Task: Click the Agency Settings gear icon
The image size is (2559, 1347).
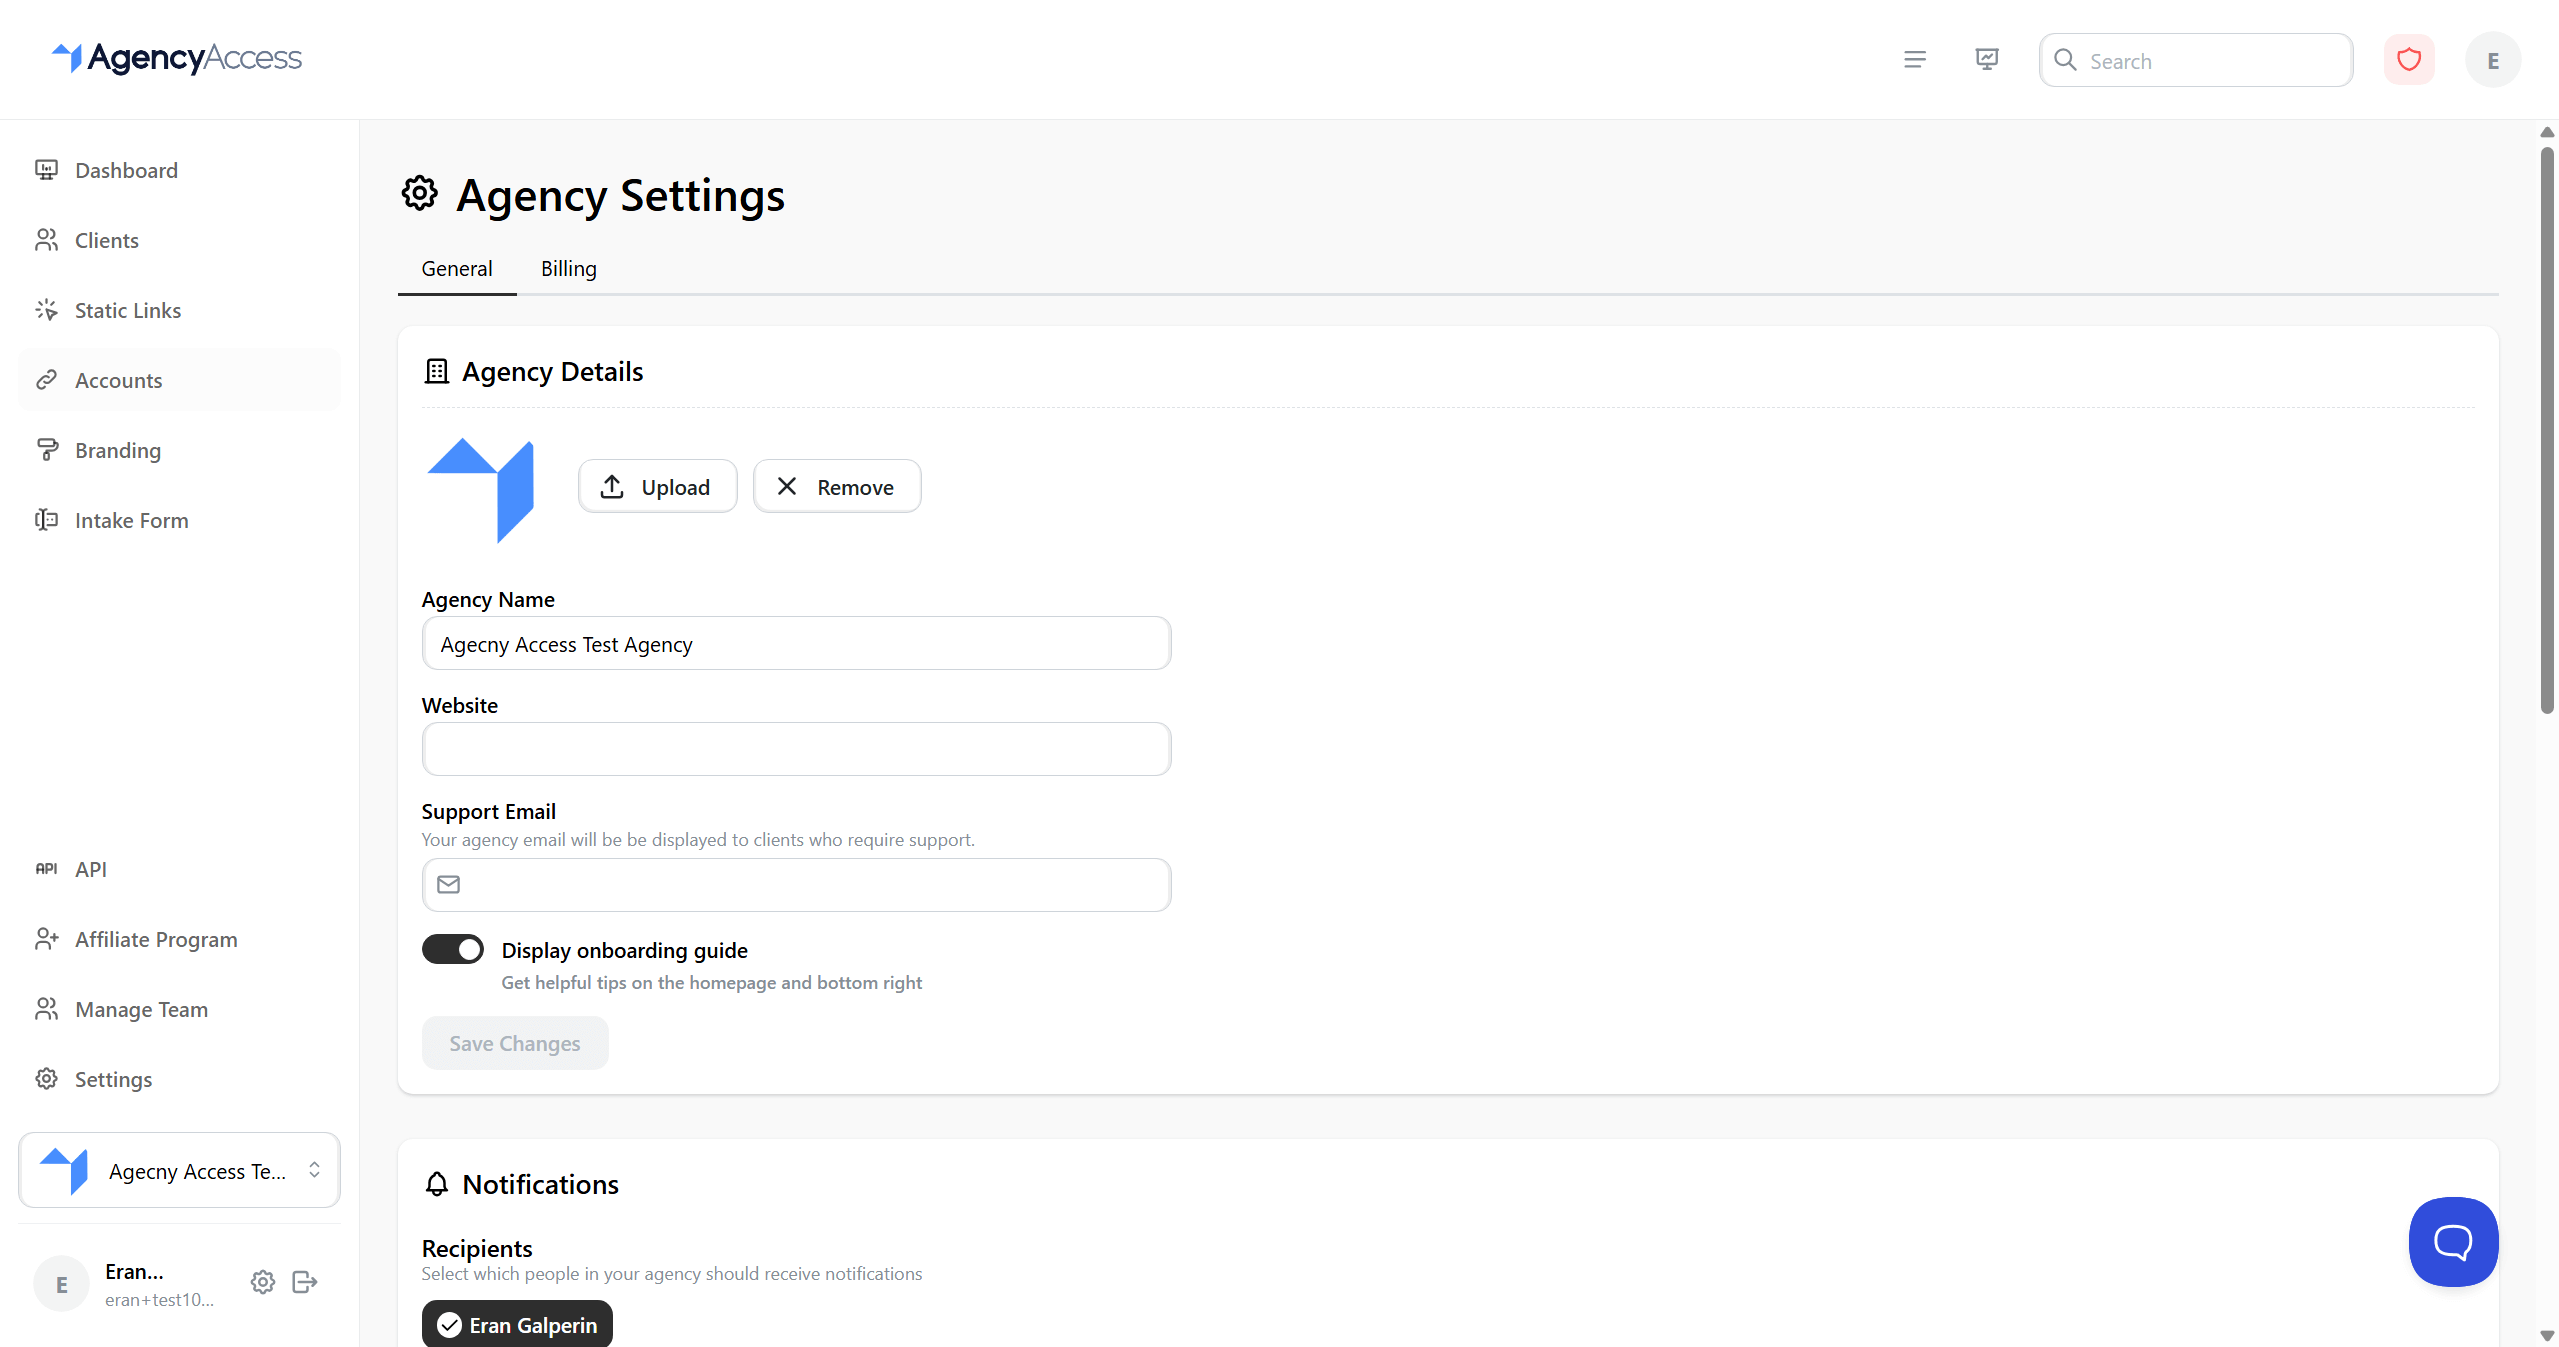Action: (420, 194)
